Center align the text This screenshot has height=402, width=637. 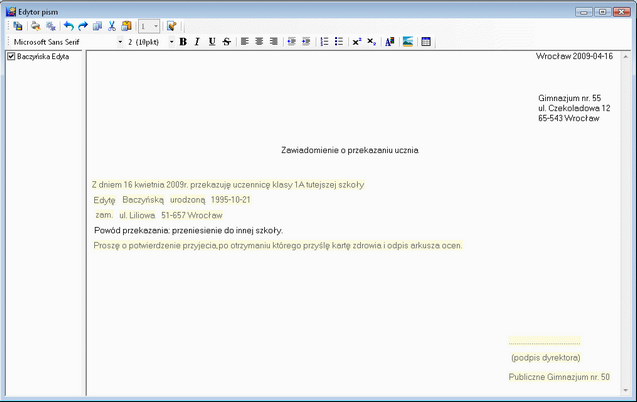coord(259,41)
